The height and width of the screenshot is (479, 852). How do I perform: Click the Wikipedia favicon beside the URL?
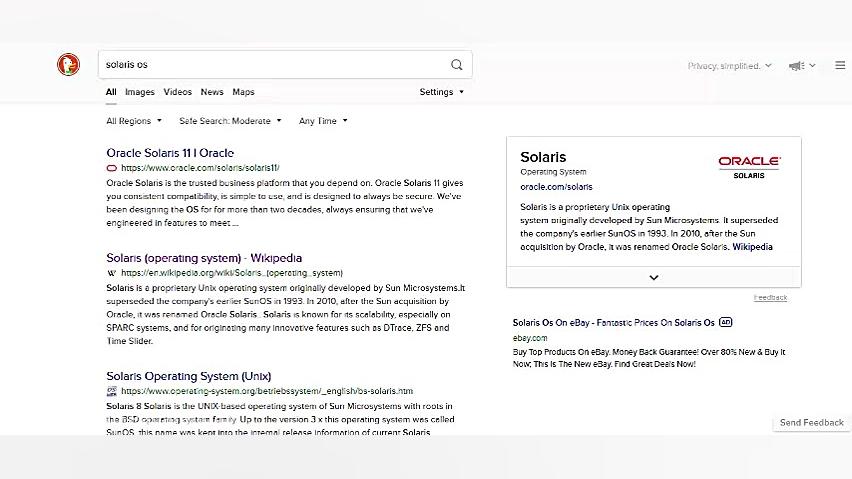(112, 273)
